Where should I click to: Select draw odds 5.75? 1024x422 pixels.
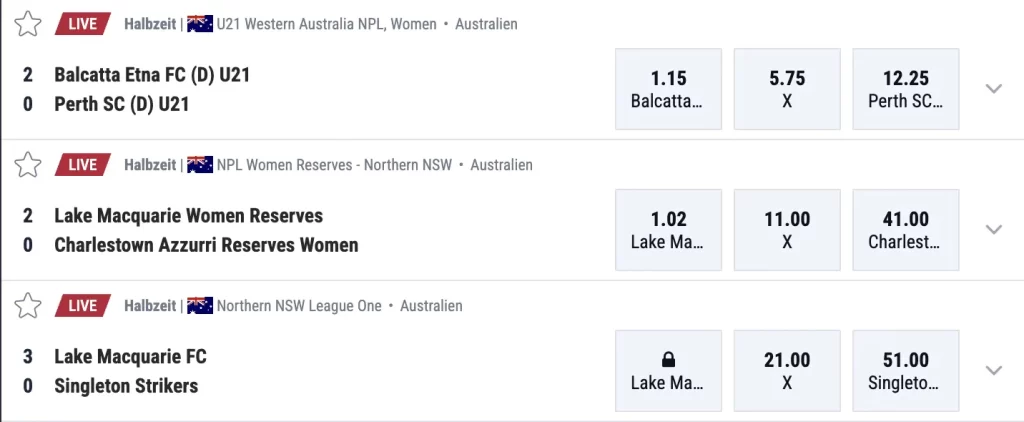787,89
